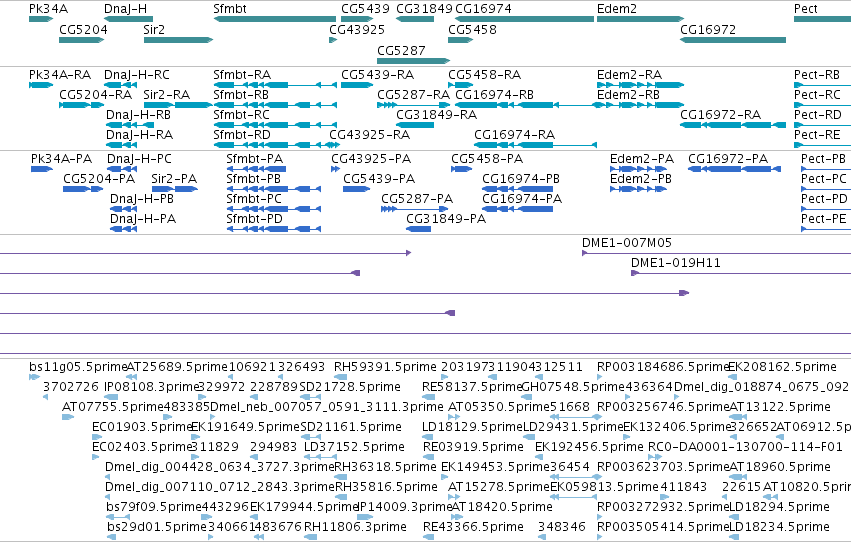Click the Edem2 gene label

pyautogui.click(x=617, y=9)
